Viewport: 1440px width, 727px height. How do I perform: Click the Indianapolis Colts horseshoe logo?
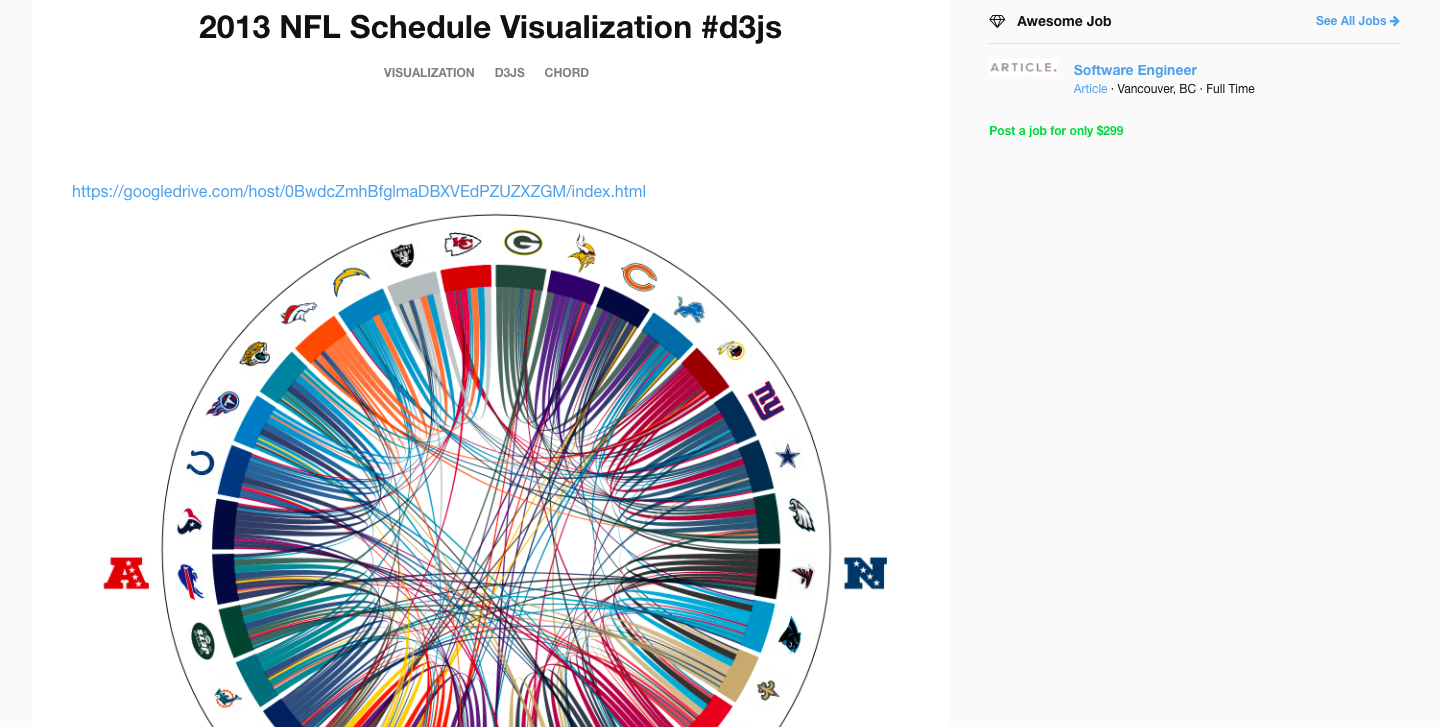201,463
